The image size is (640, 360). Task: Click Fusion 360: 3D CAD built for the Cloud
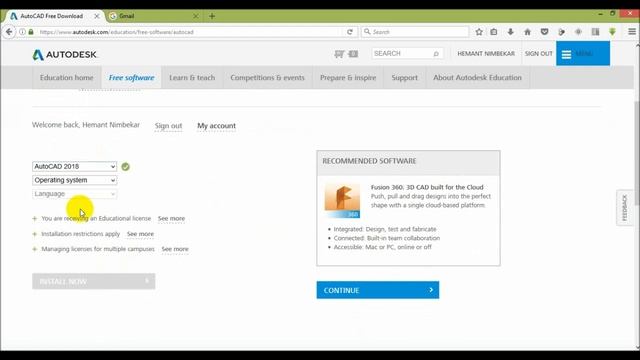(x=427, y=187)
